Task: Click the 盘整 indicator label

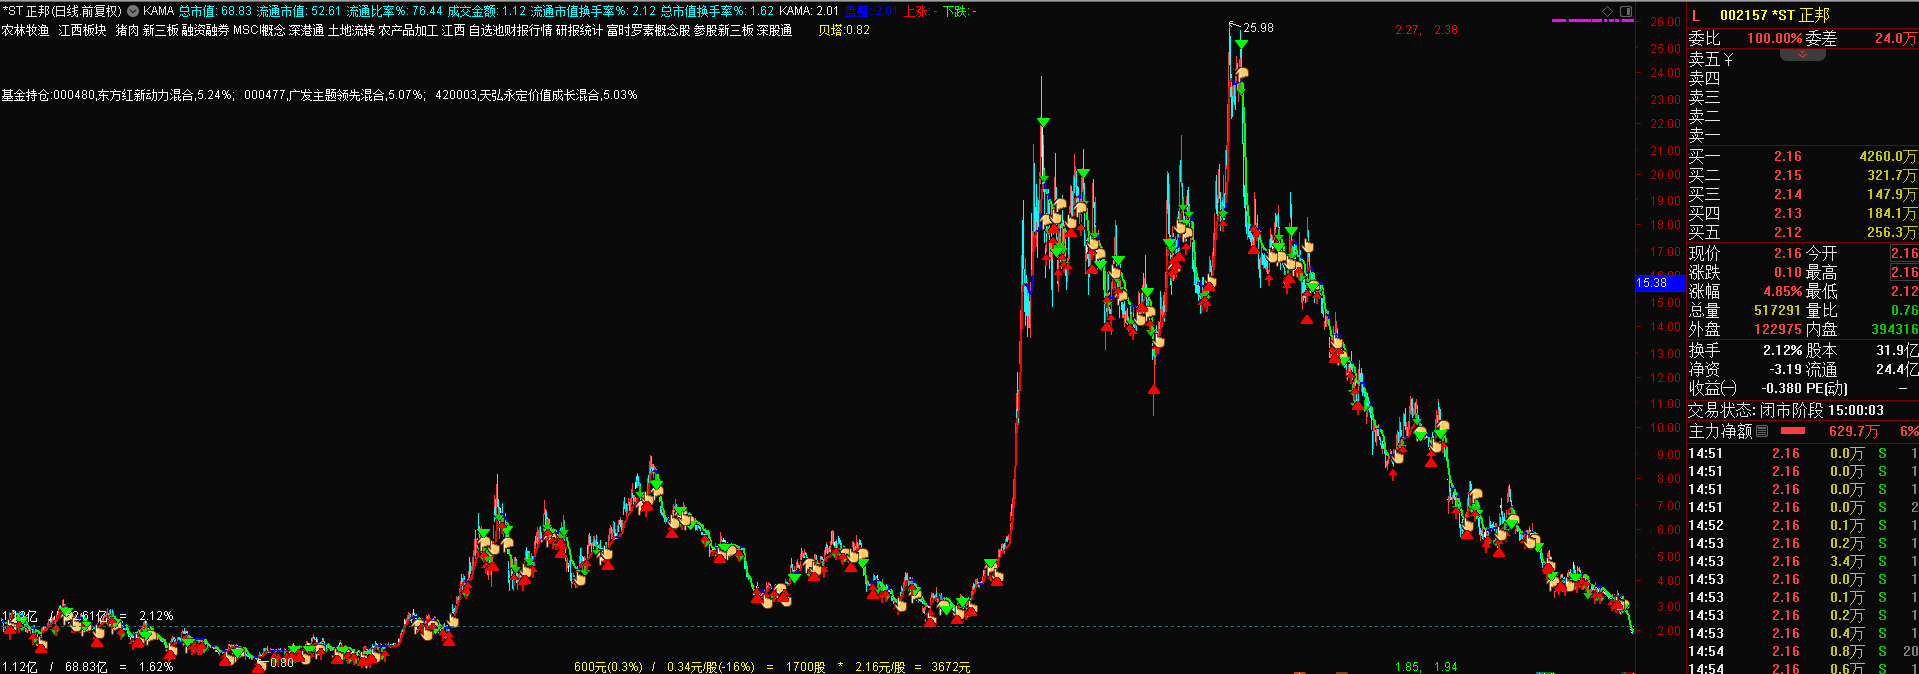Action: pyautogui.click(x=869, y=11)
